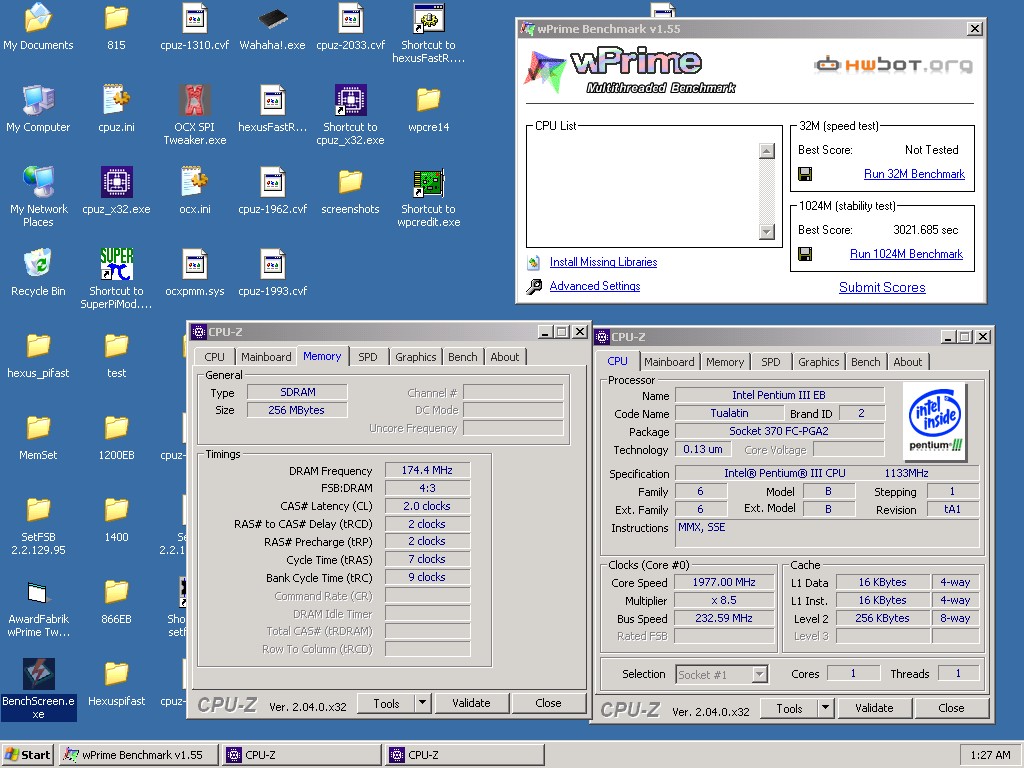The image size is (1024, 768).
Task: Open About tab in right CPU-Z window
Action: coord(908,362)
